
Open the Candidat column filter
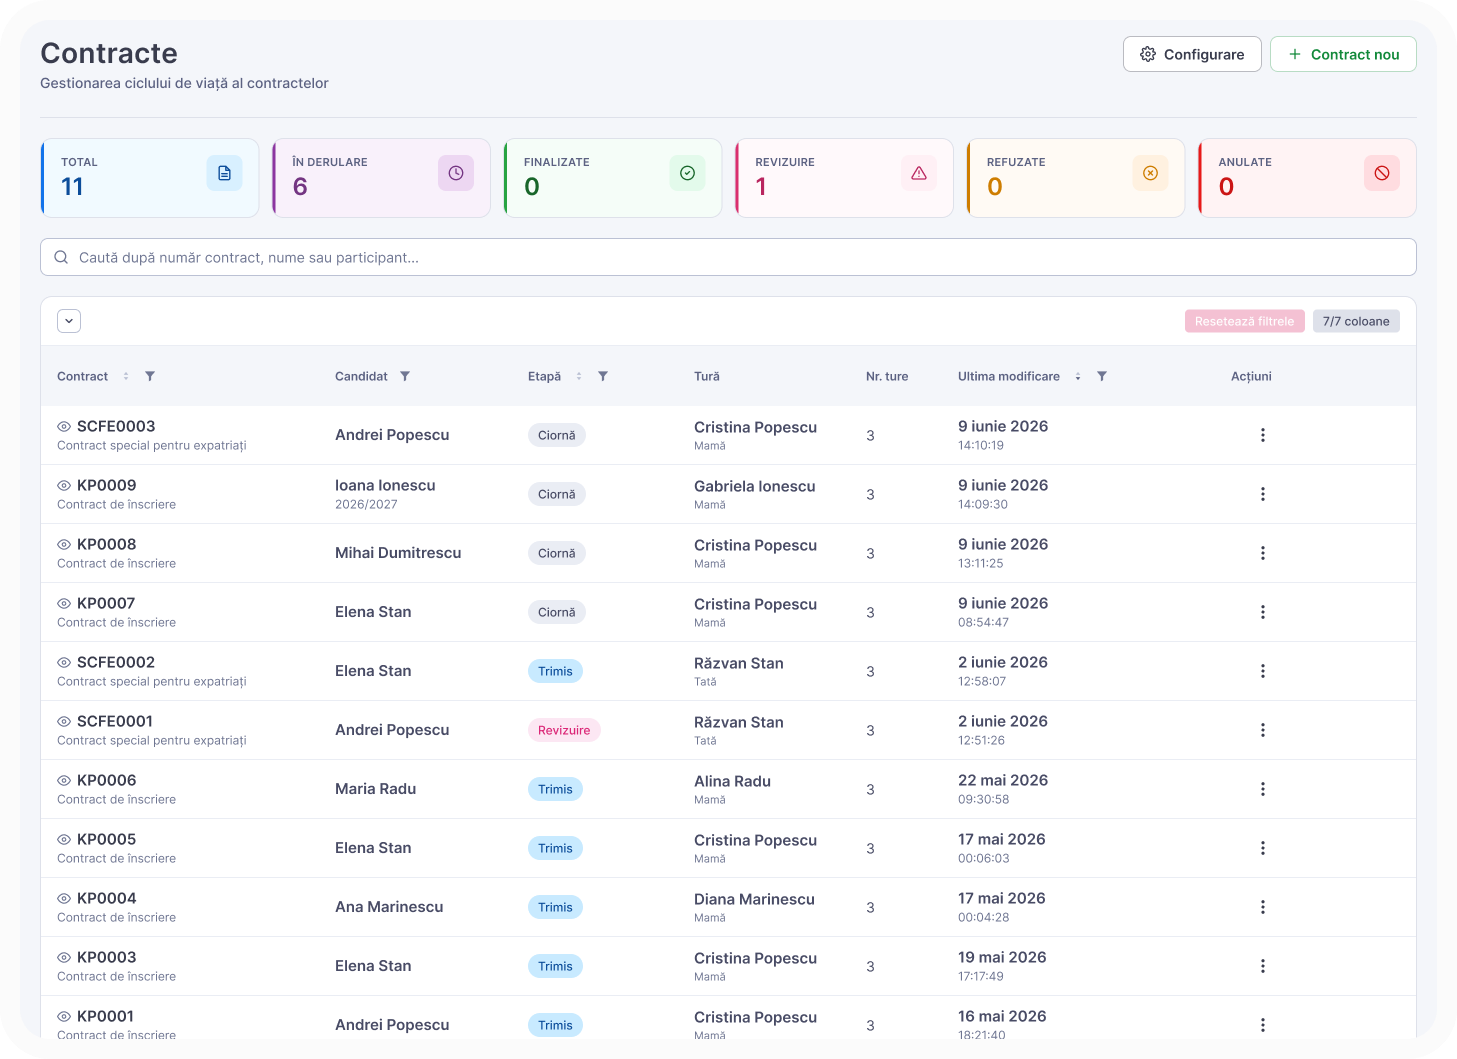405,376
